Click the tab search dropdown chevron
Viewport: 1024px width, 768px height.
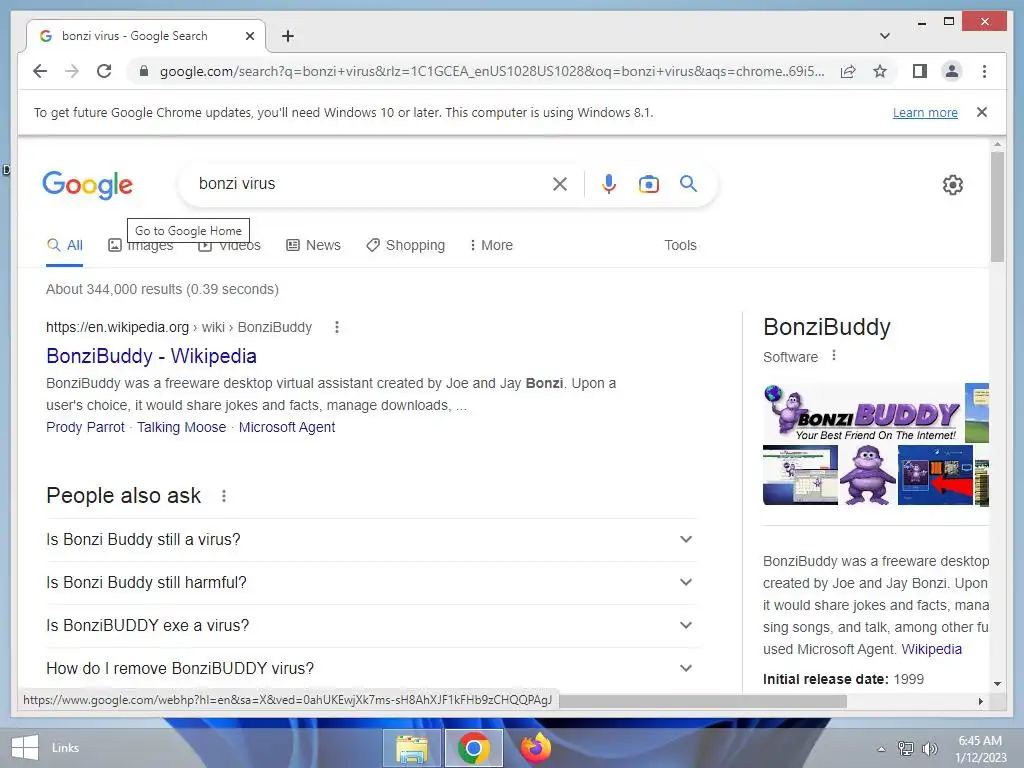pos(885,36)
